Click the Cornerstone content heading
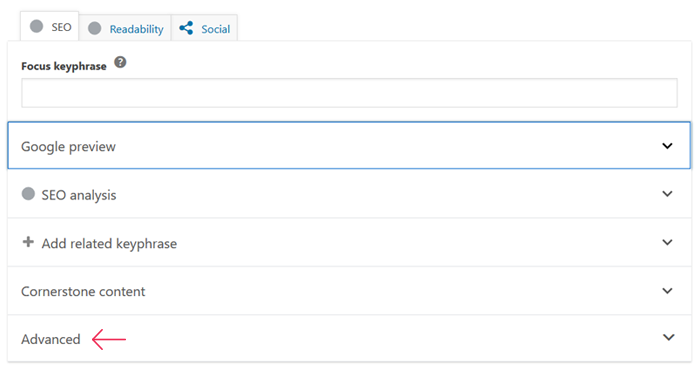Image resolution: width=700 pixels, height=374 pixels. coord(83,291)
